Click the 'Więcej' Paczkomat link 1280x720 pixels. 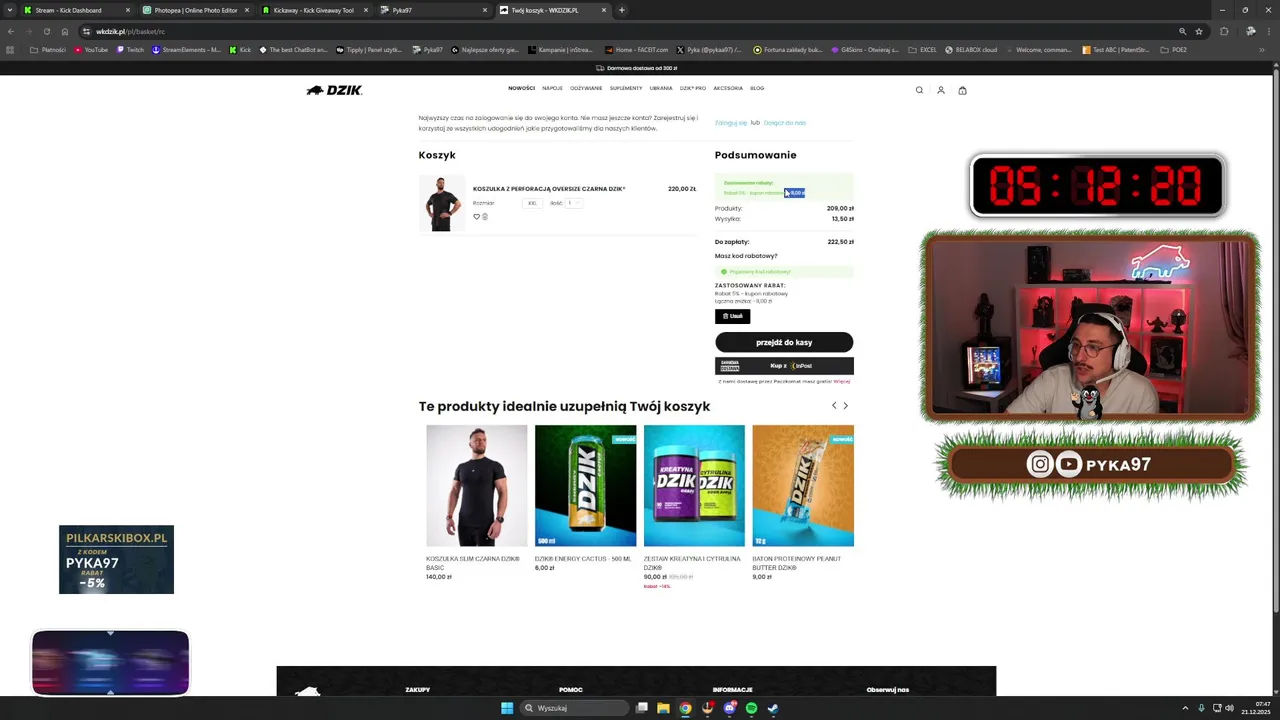[x=842, y=381]
